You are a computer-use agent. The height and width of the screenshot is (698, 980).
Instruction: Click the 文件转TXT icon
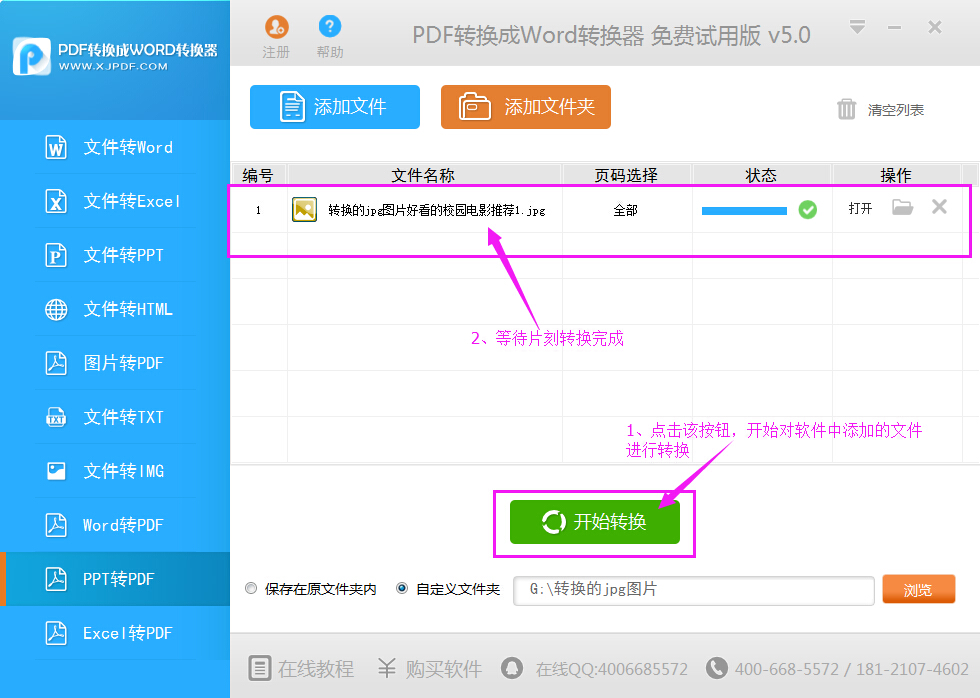[56, 417]
